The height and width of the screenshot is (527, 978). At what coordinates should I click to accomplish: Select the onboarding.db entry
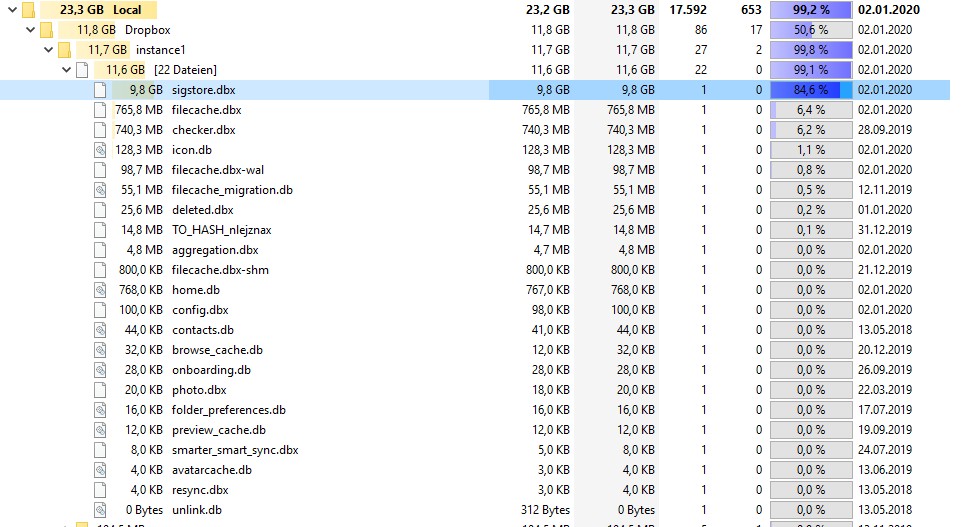211,370
